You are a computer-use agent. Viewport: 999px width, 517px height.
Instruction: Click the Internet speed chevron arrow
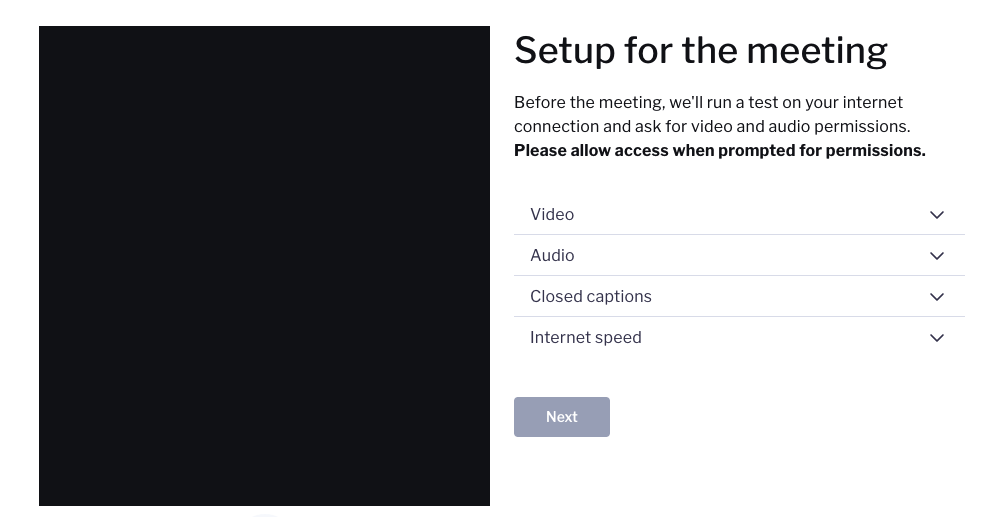[x=937, y=338]
